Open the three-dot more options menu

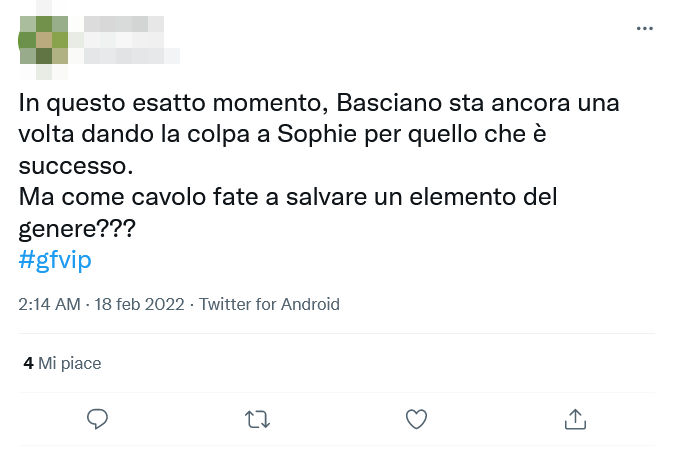[644, 29]
